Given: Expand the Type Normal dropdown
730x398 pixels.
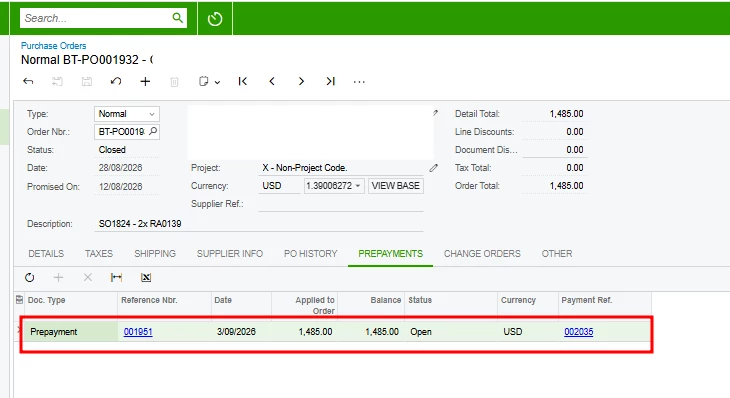Looking at the screenshot, I should pyautogui.click(x=152, y=114).
